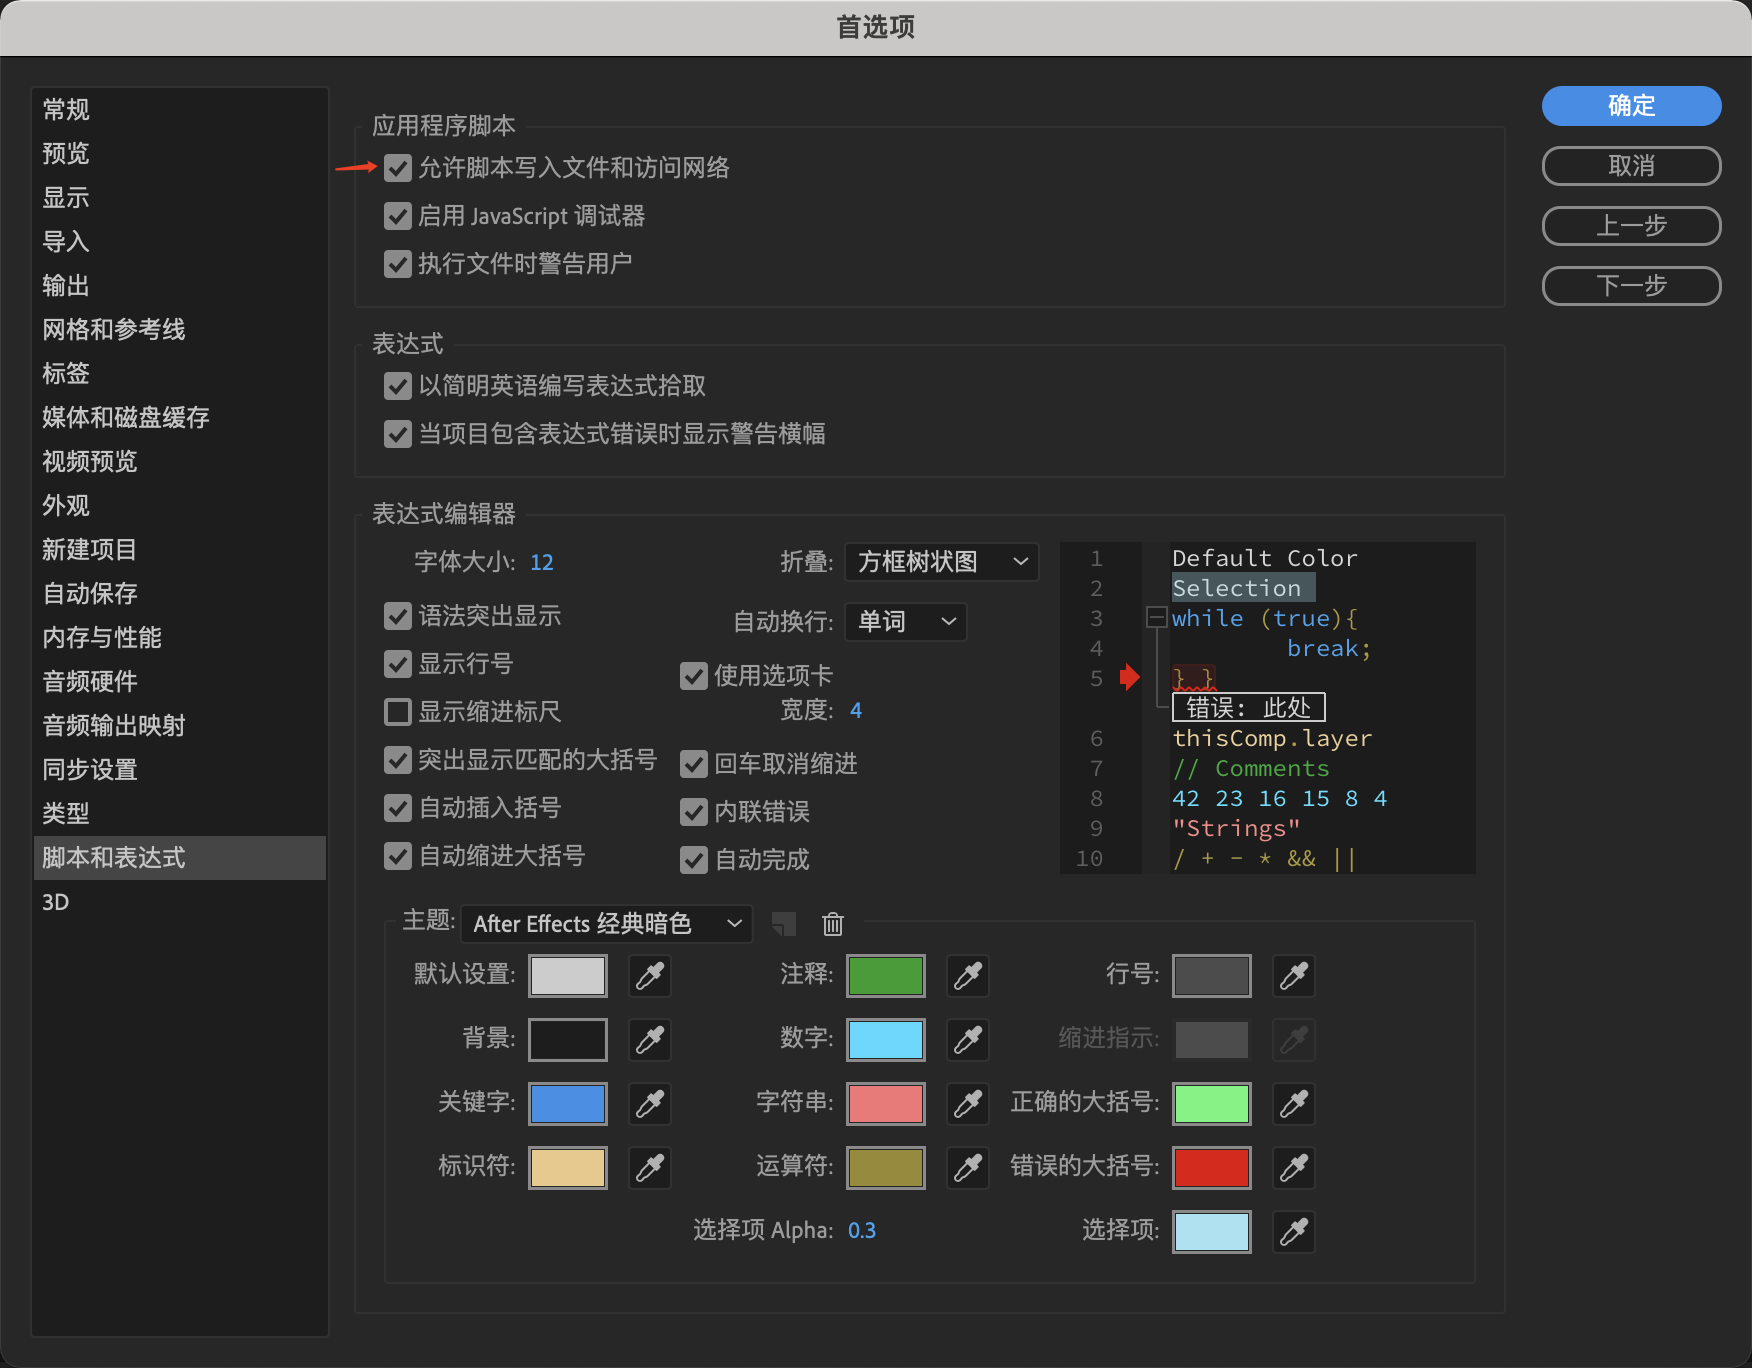Use the eyedropper for 关键字 color
The width and height of the screenshot is (1752, 1368).
pyautogui.click(x=649, y=1104)
